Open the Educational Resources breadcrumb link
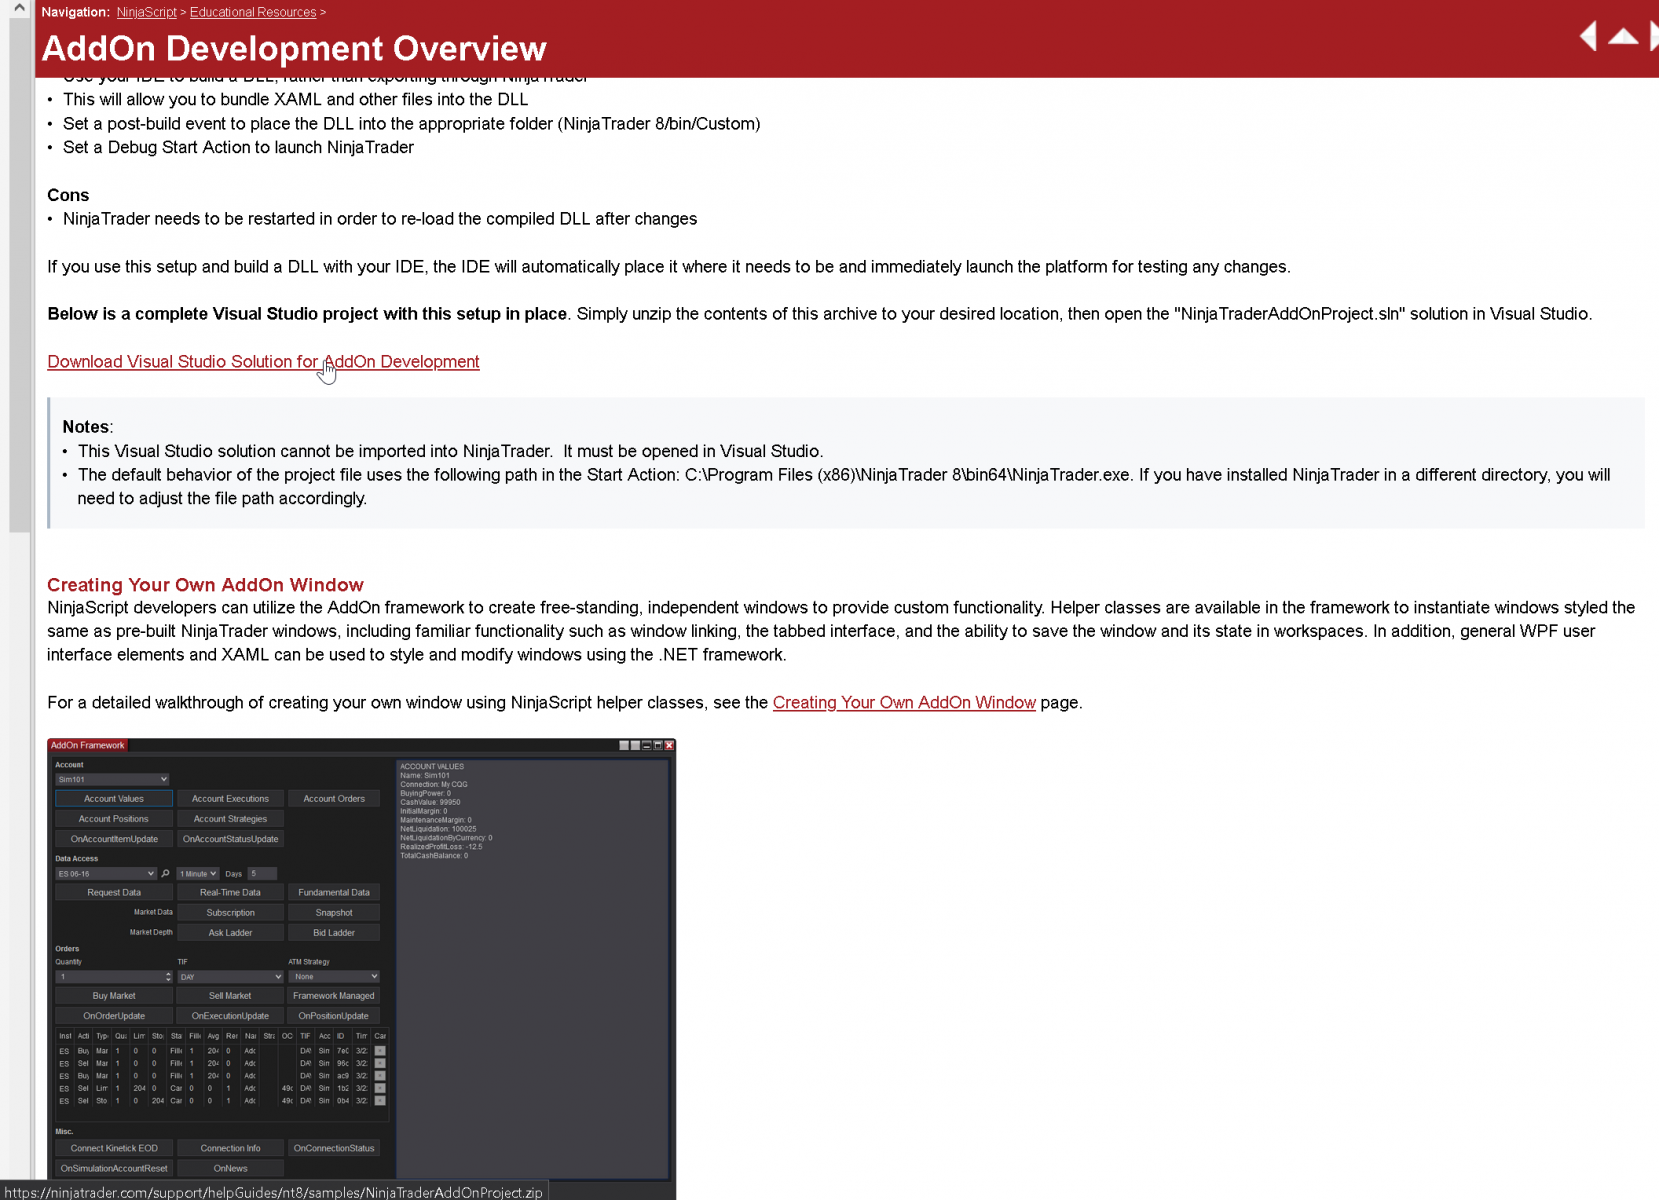This screenshot has height=1200, width=1659. tap(252, 12)
